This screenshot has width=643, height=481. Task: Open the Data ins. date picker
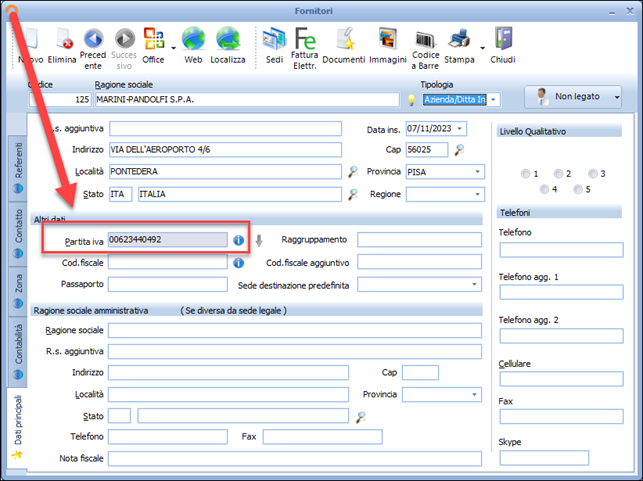tap(460, 129)
